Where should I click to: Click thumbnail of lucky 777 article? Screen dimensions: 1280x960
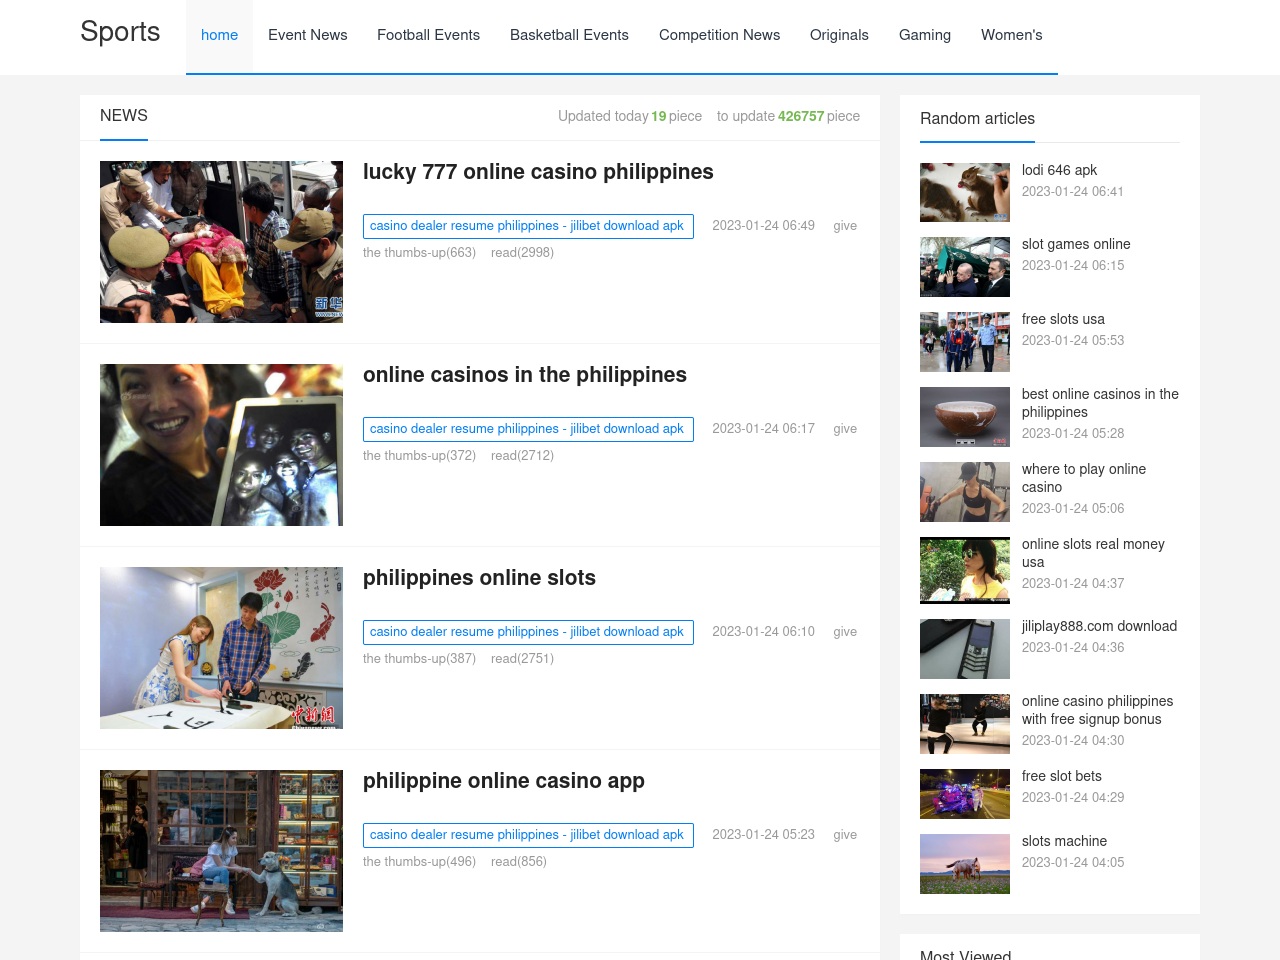pyautogui.click(x=221, y=242)
